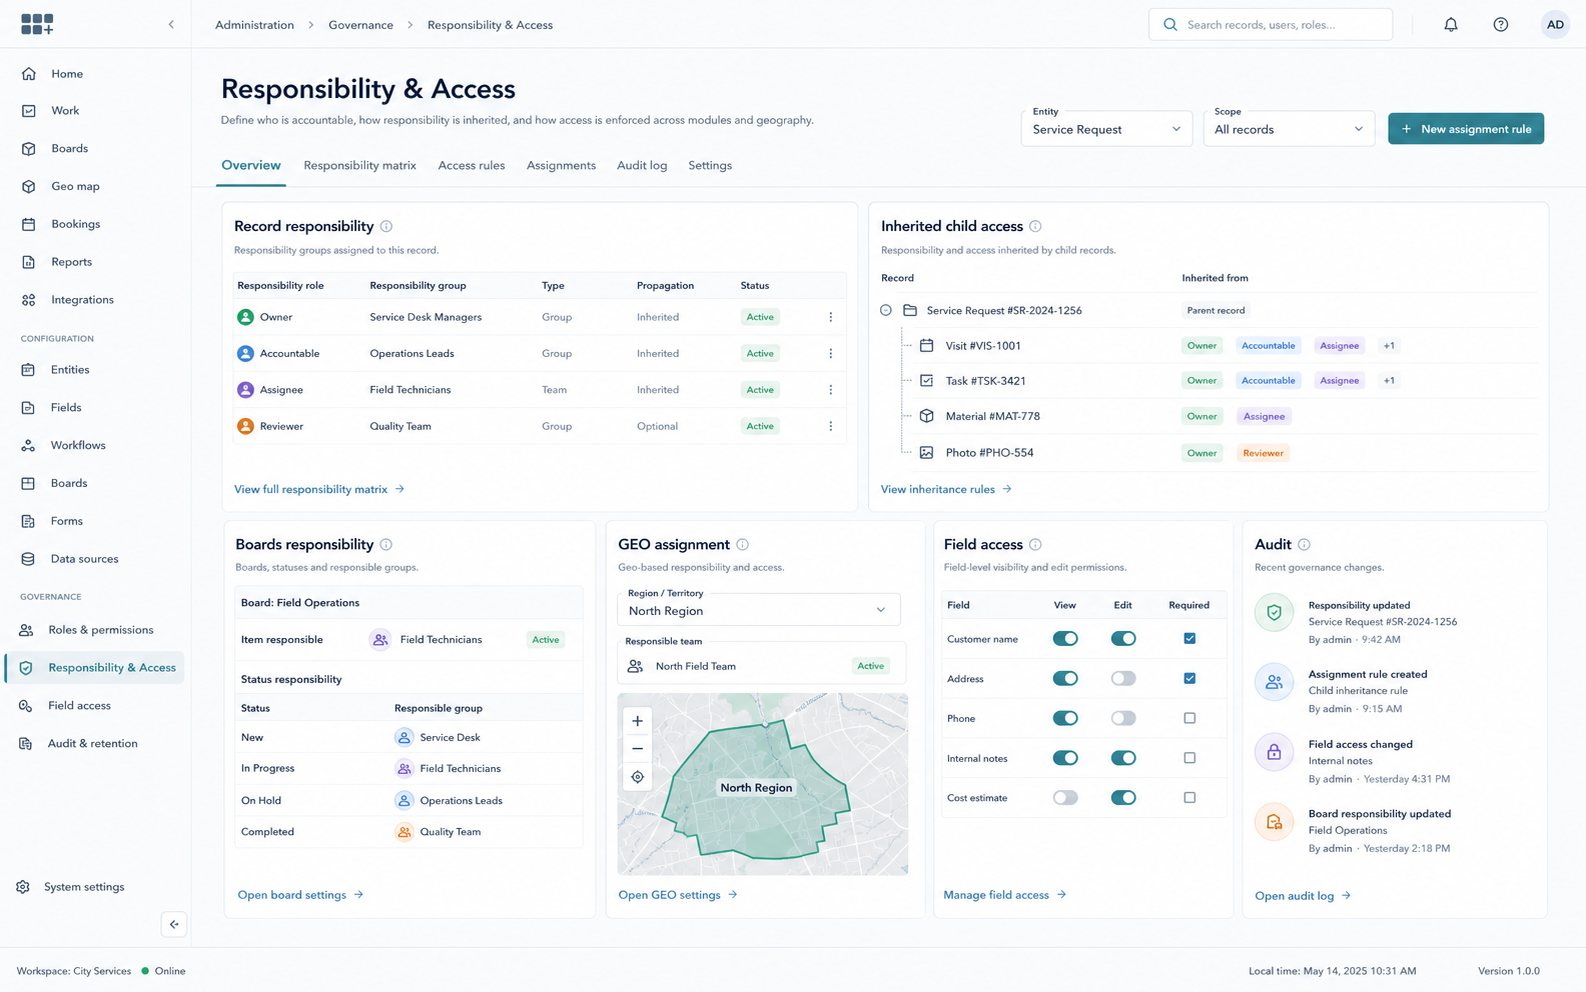Zoom out on the North Region map
The height and width of the screenshot is (992, 1586).
[x=637, y=748]
